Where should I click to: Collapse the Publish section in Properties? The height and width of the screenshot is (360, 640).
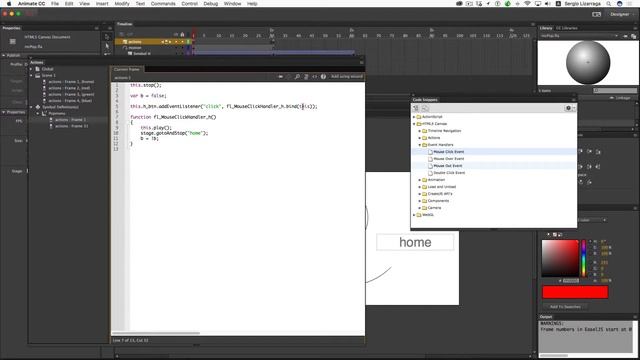[4, 55]
